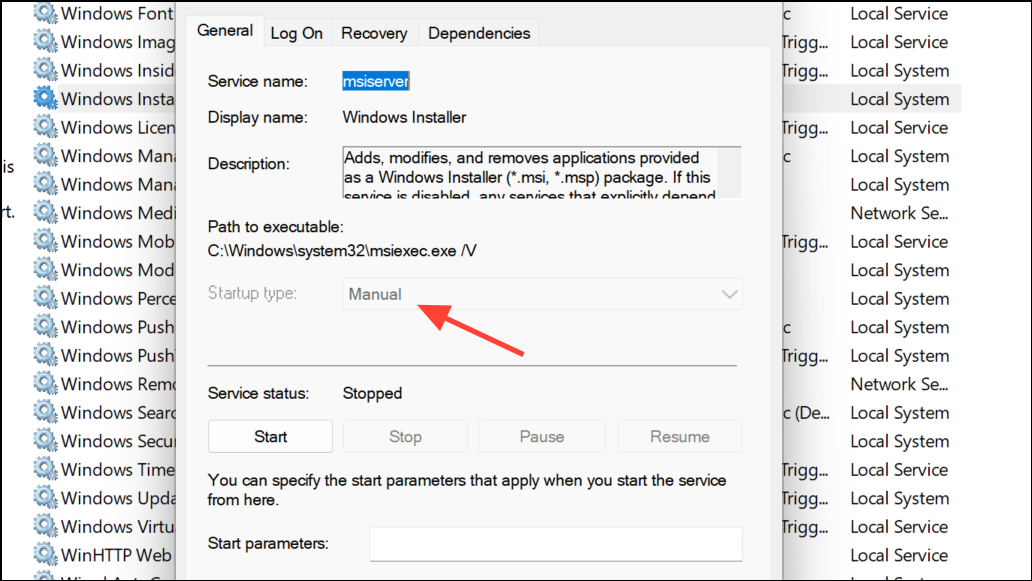
Task: Switch to the Dependencies tab
Action: (x=479, y=33)
